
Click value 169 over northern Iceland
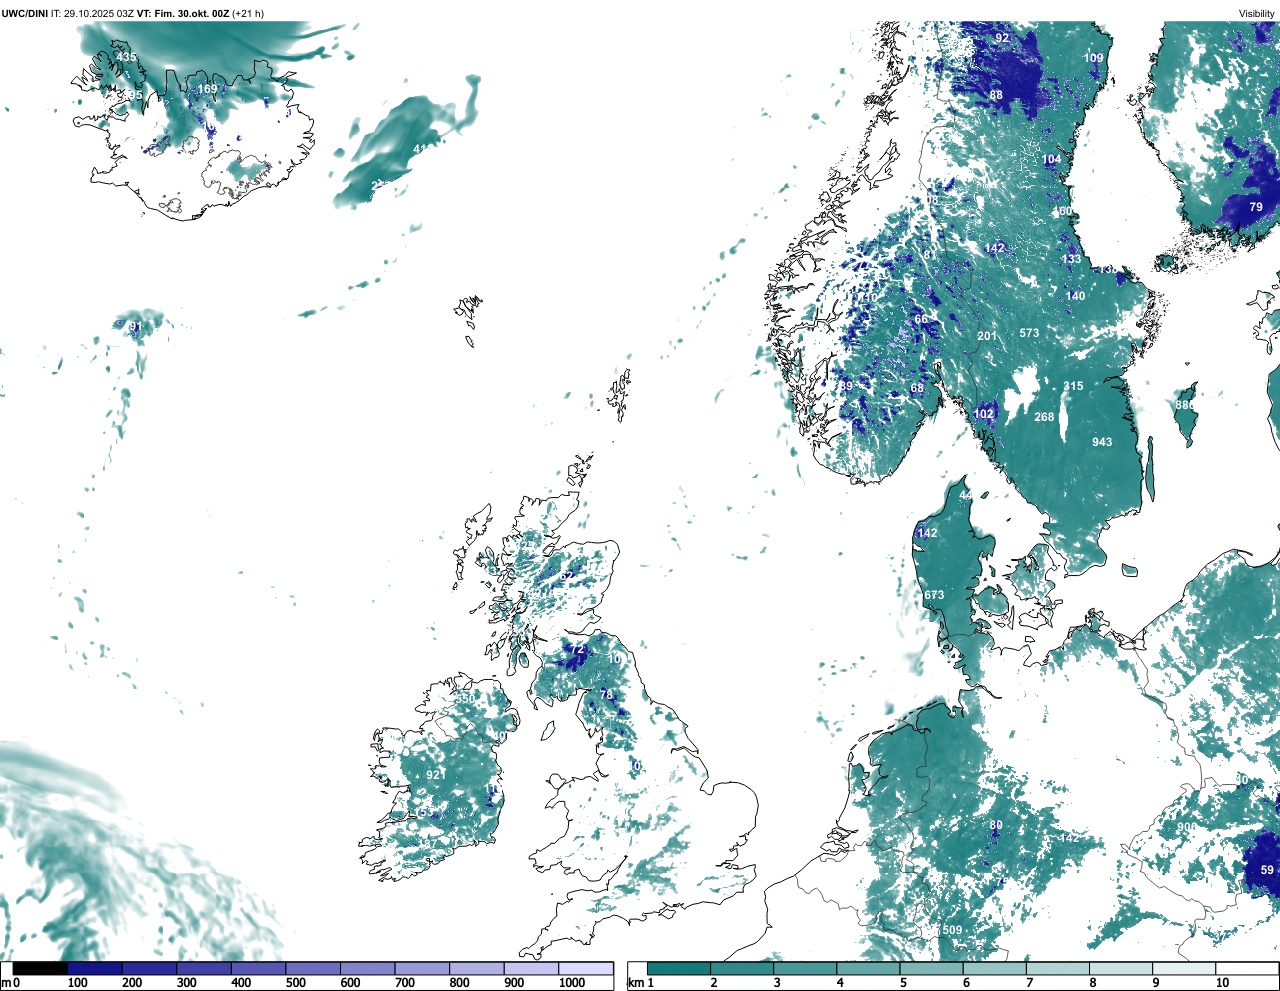click(x=207, y=89)
